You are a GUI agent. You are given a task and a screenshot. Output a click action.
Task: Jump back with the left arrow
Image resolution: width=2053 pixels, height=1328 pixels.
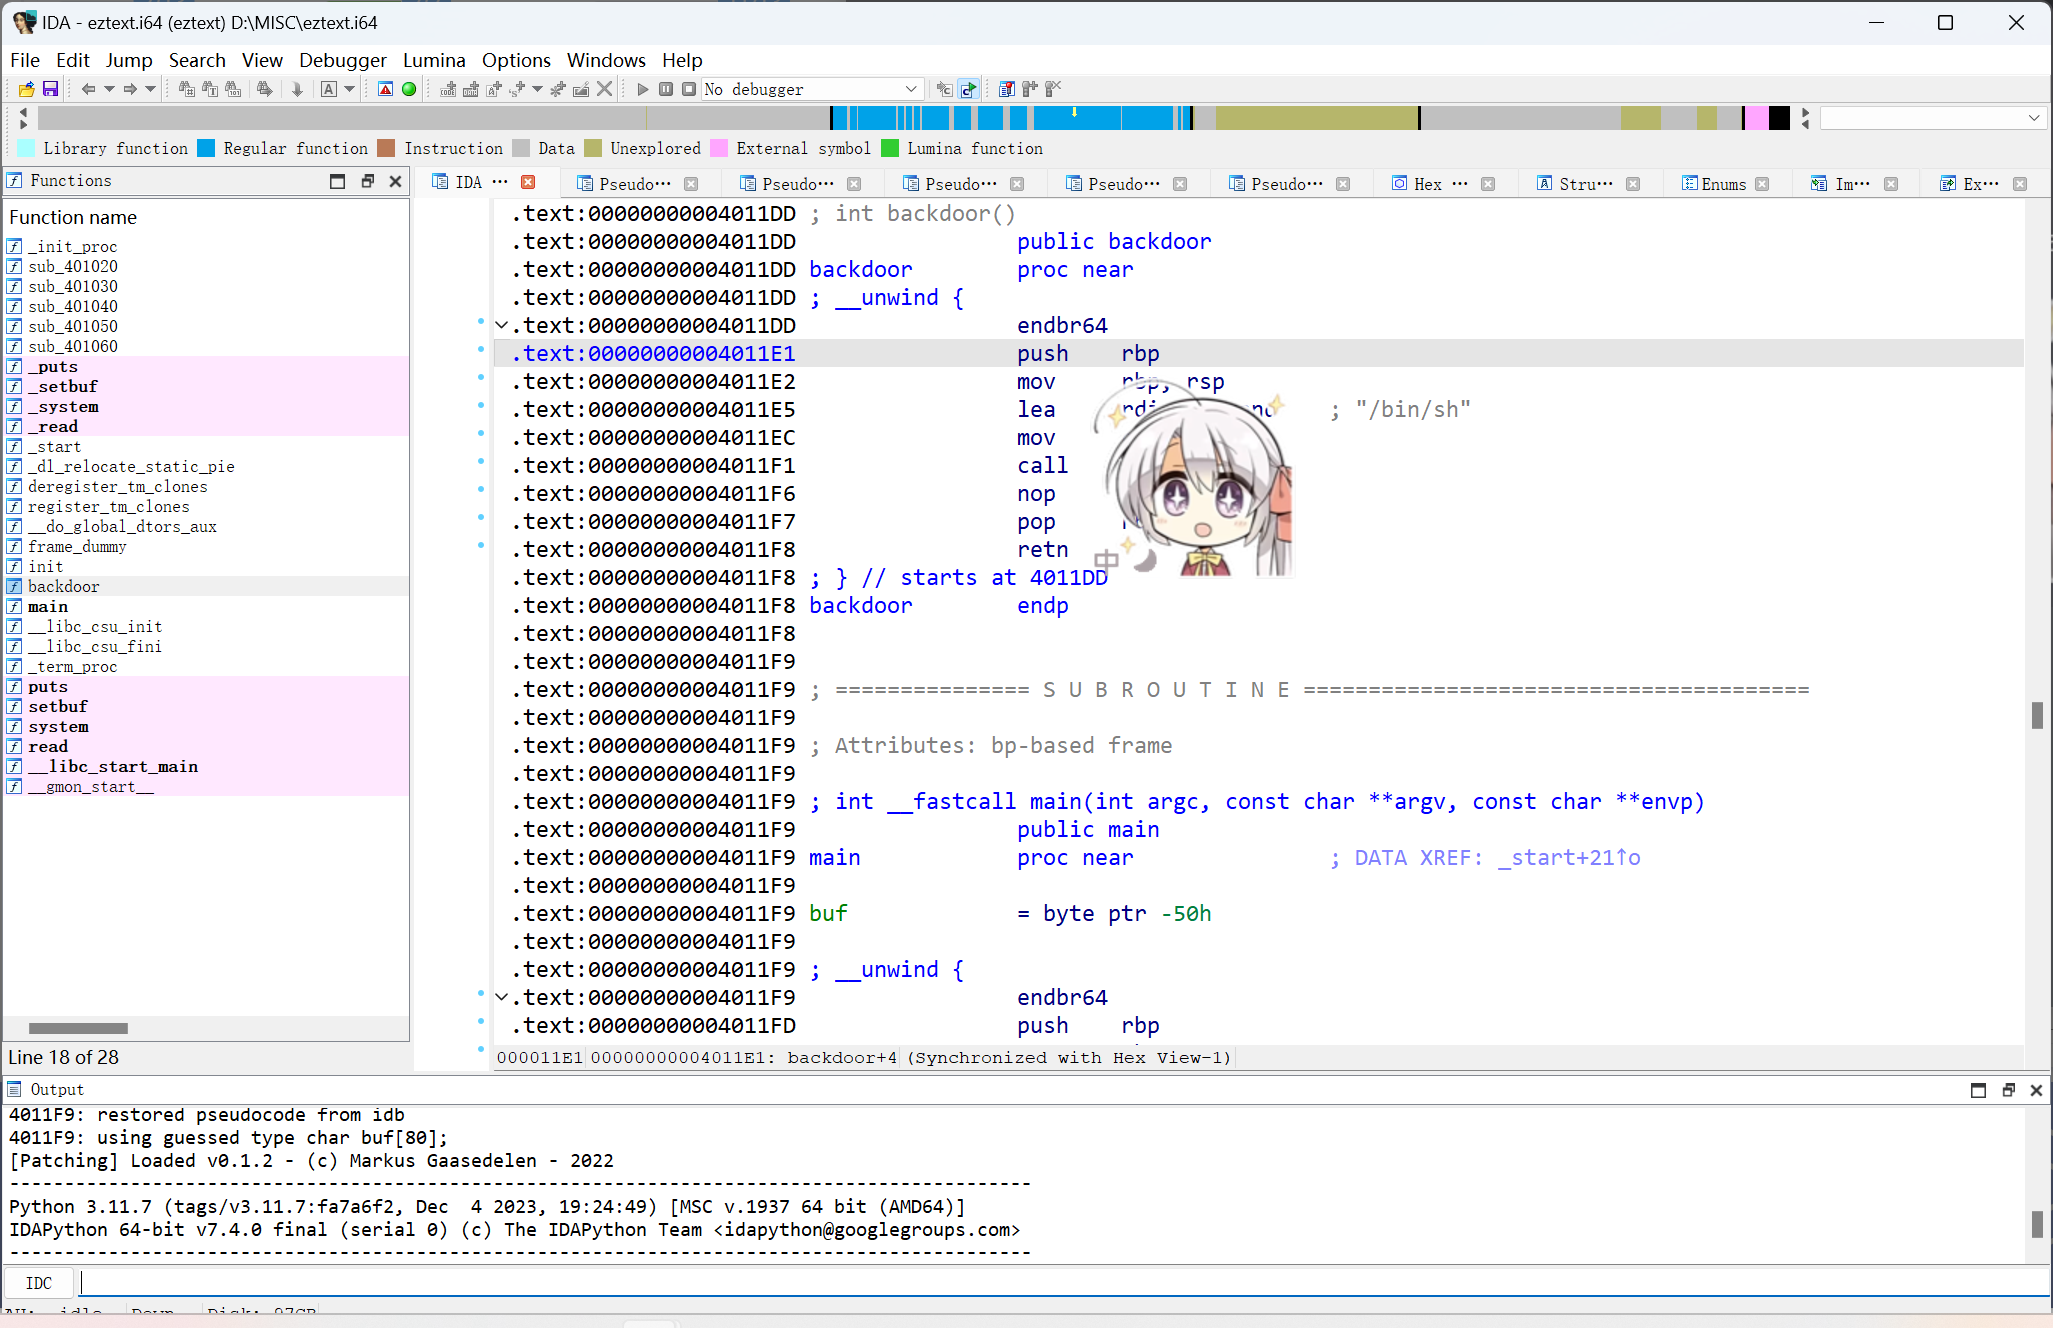coord(88,89)
